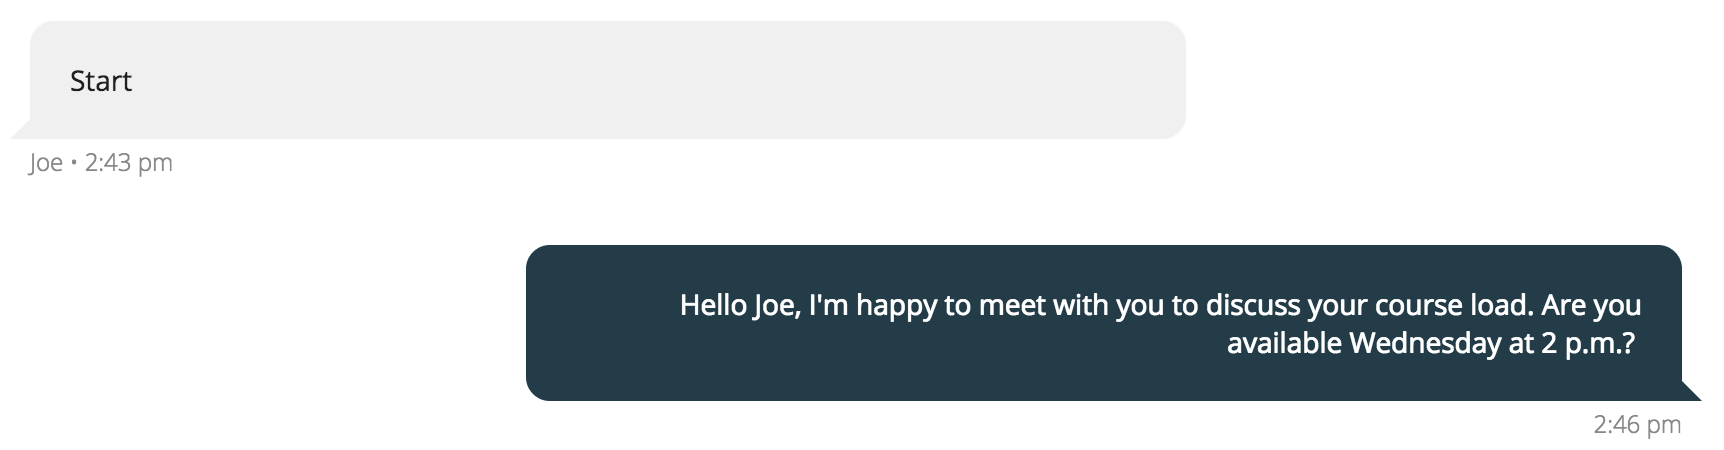Click the 2:46 pm timestamp
Image resolution: width=1724 pixels, height=450 pixels.
point(1637,425)
